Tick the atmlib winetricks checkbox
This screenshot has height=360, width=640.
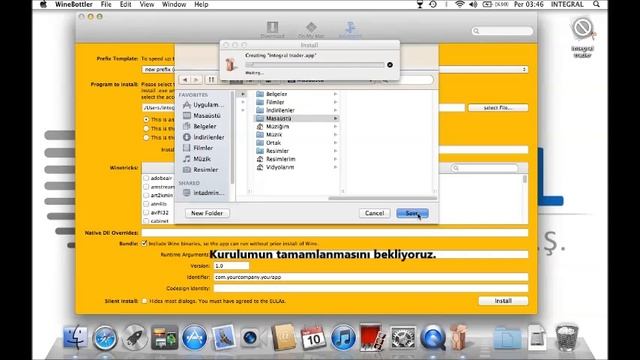click(146, 204)
